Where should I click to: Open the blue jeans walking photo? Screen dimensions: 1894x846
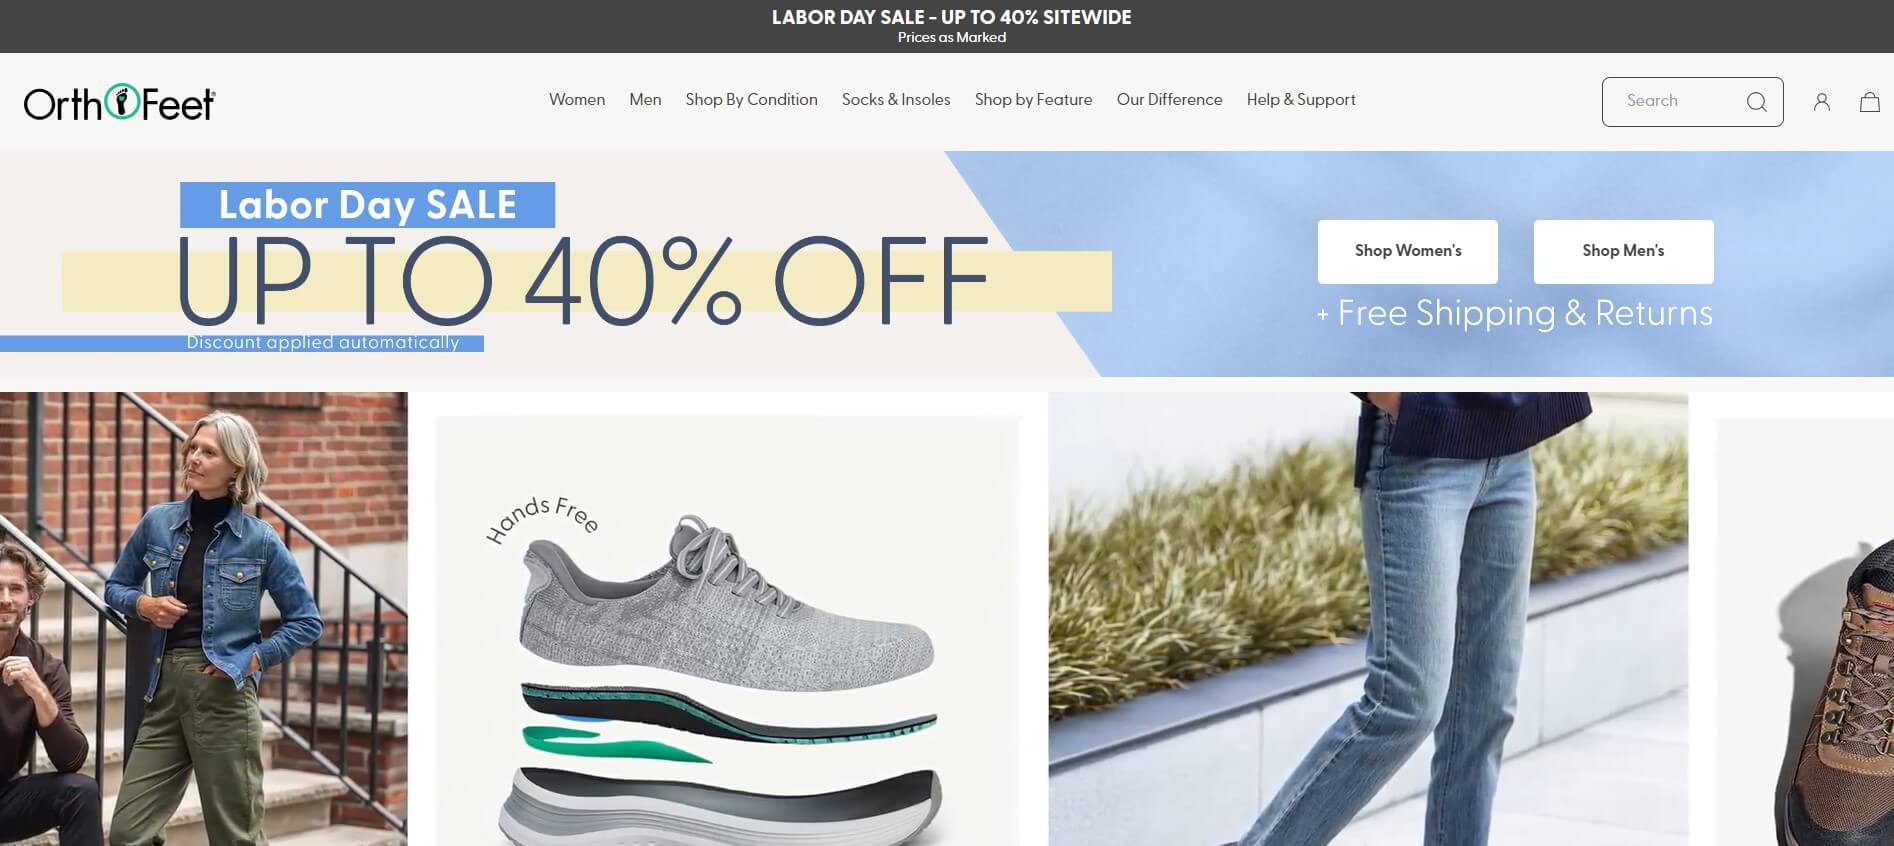click(1368, 619)
